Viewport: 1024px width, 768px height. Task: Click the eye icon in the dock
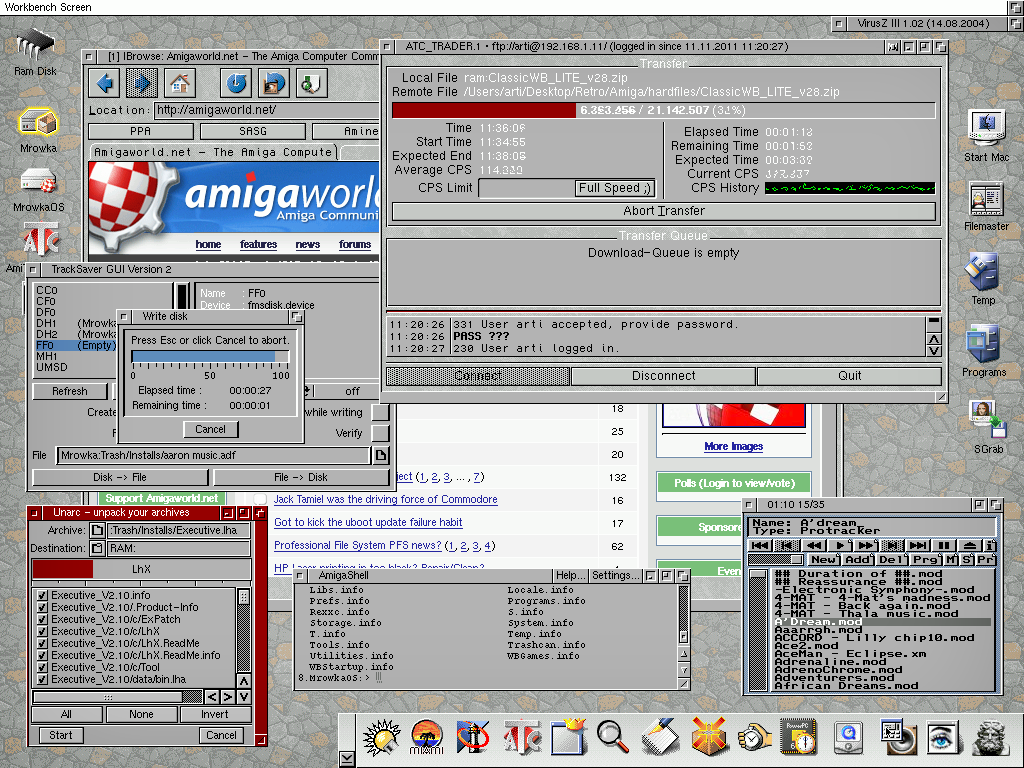click(x=942, y=737)
